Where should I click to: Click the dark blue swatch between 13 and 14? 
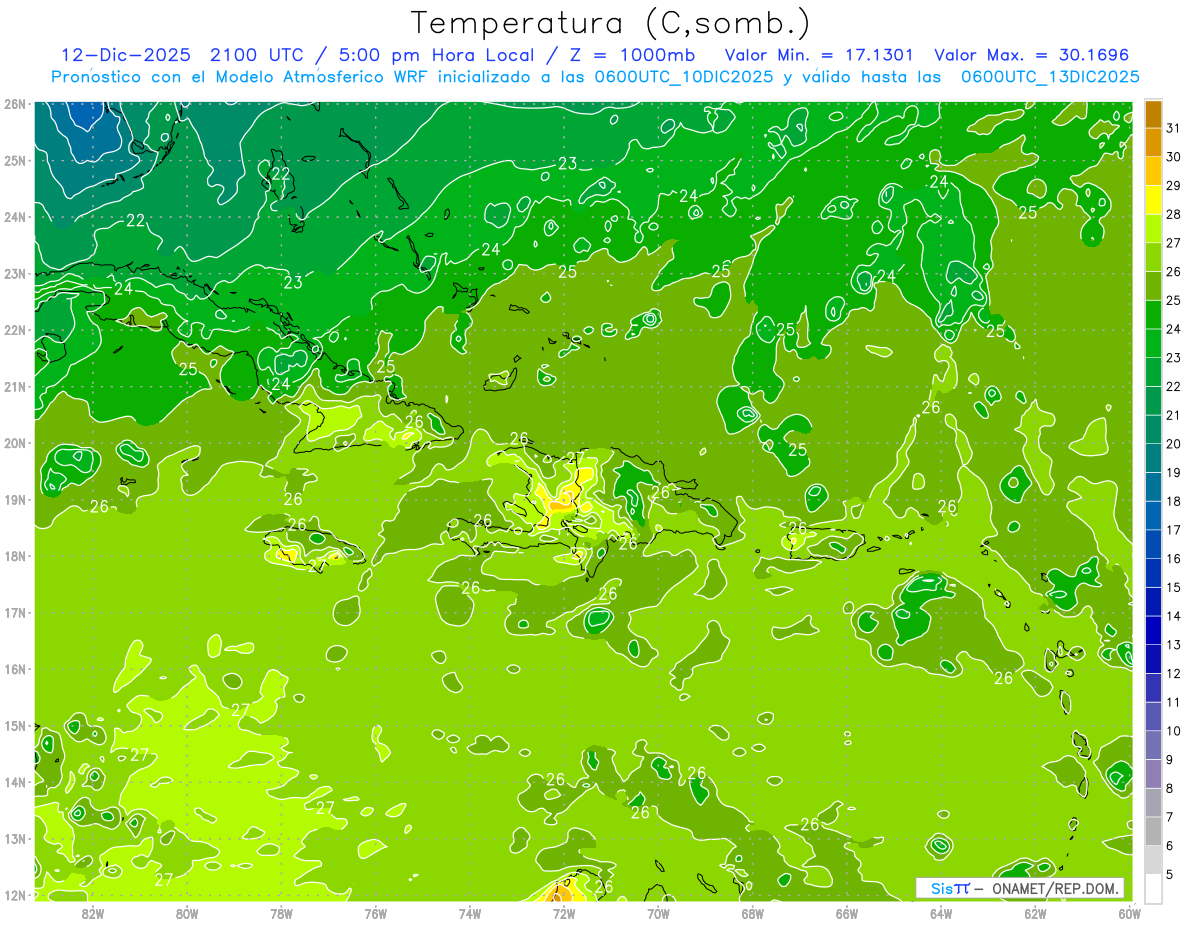point(1153,630)
